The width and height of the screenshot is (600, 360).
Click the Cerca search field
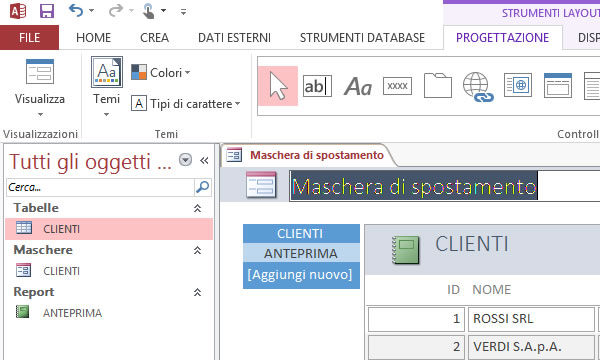[x=100, y=187]
